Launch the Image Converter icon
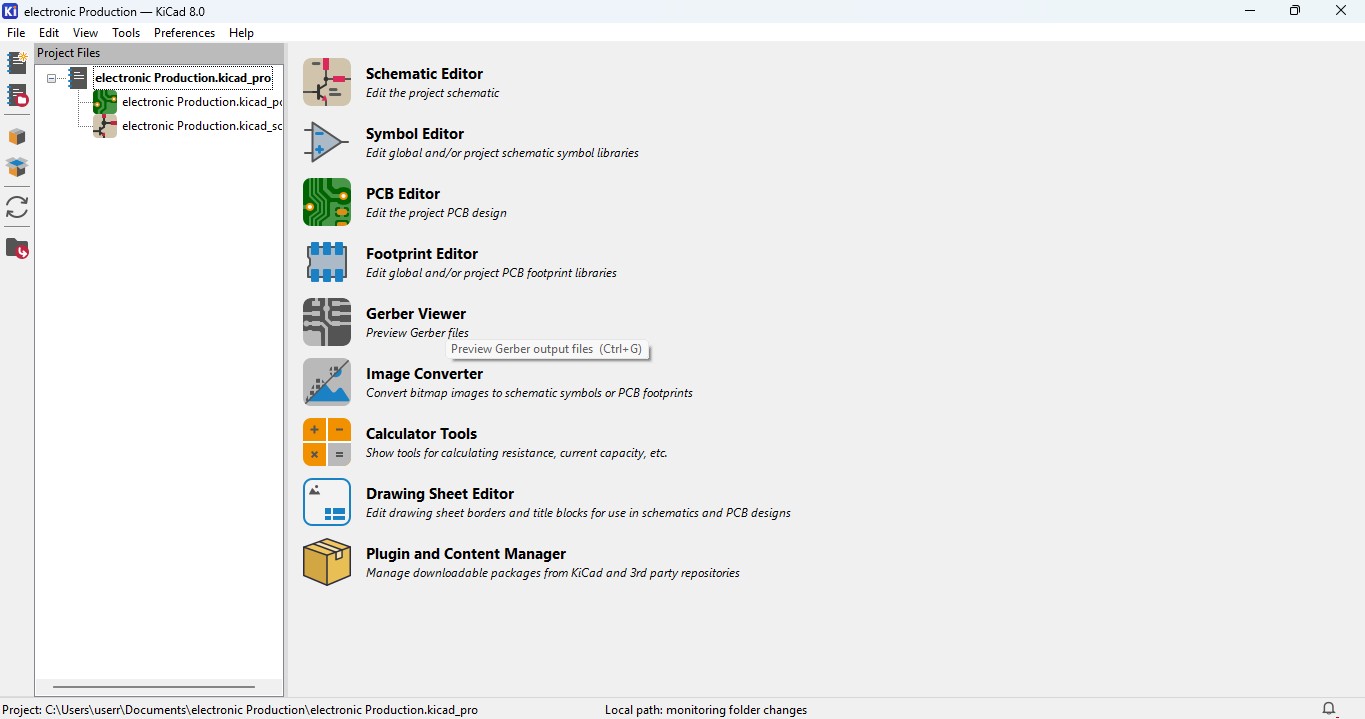The image size is (1365, 719). pyautogui.click(x=327, y=382)
